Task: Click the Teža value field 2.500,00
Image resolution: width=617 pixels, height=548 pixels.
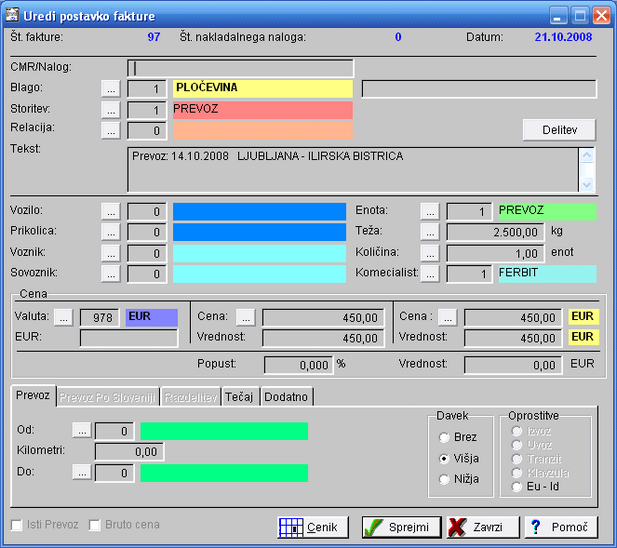Action: [495, 232]
